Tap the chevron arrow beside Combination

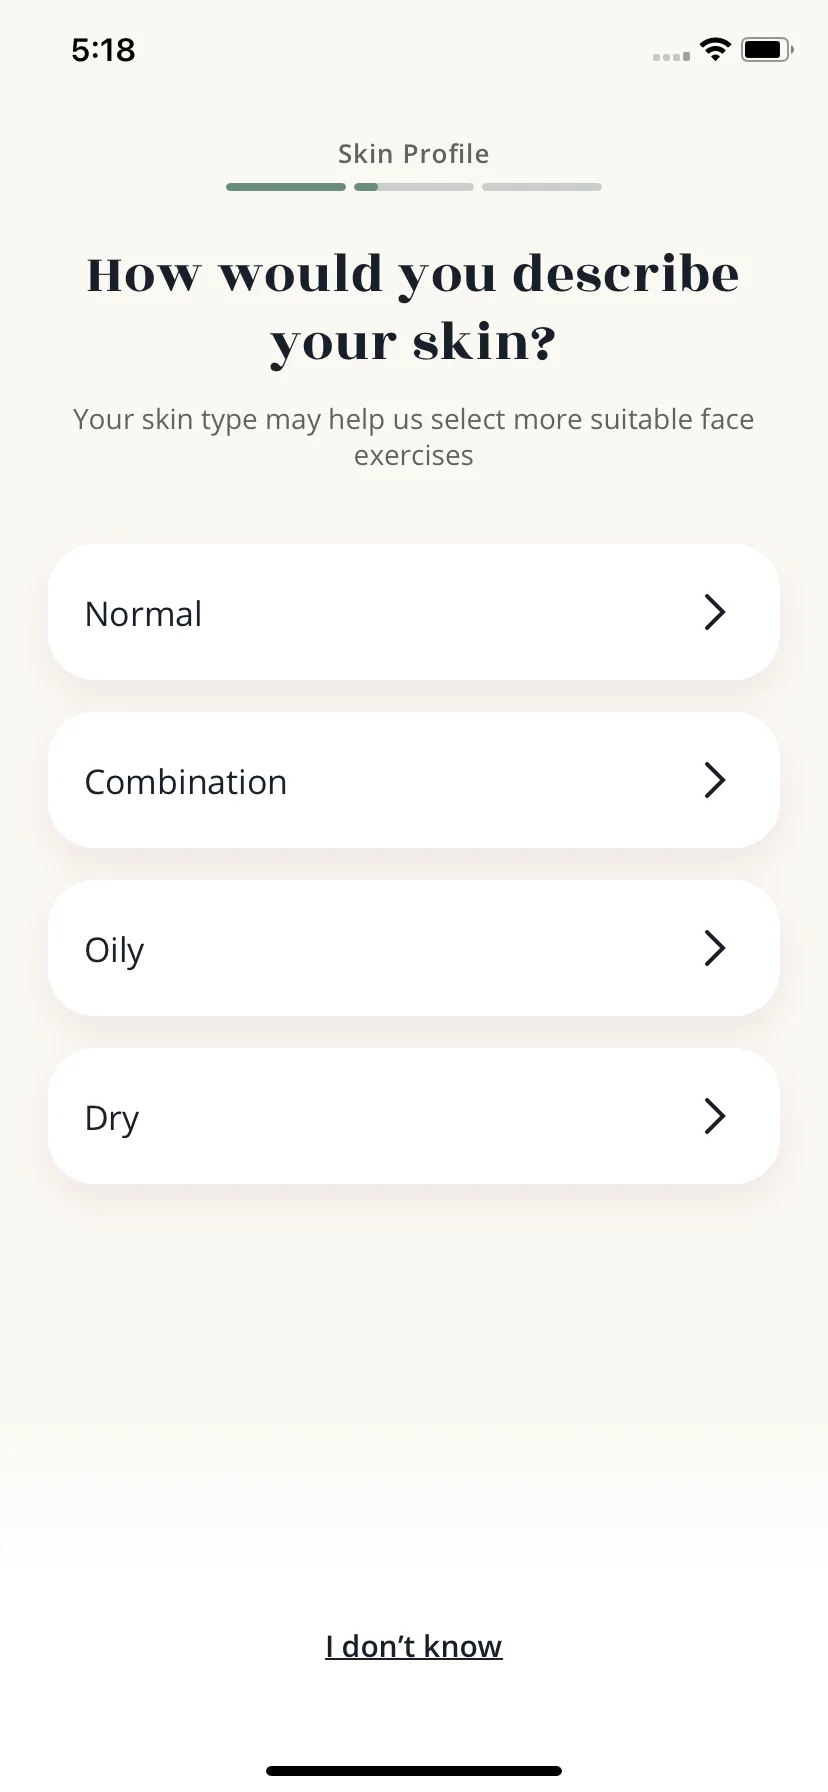click(714, 780)
